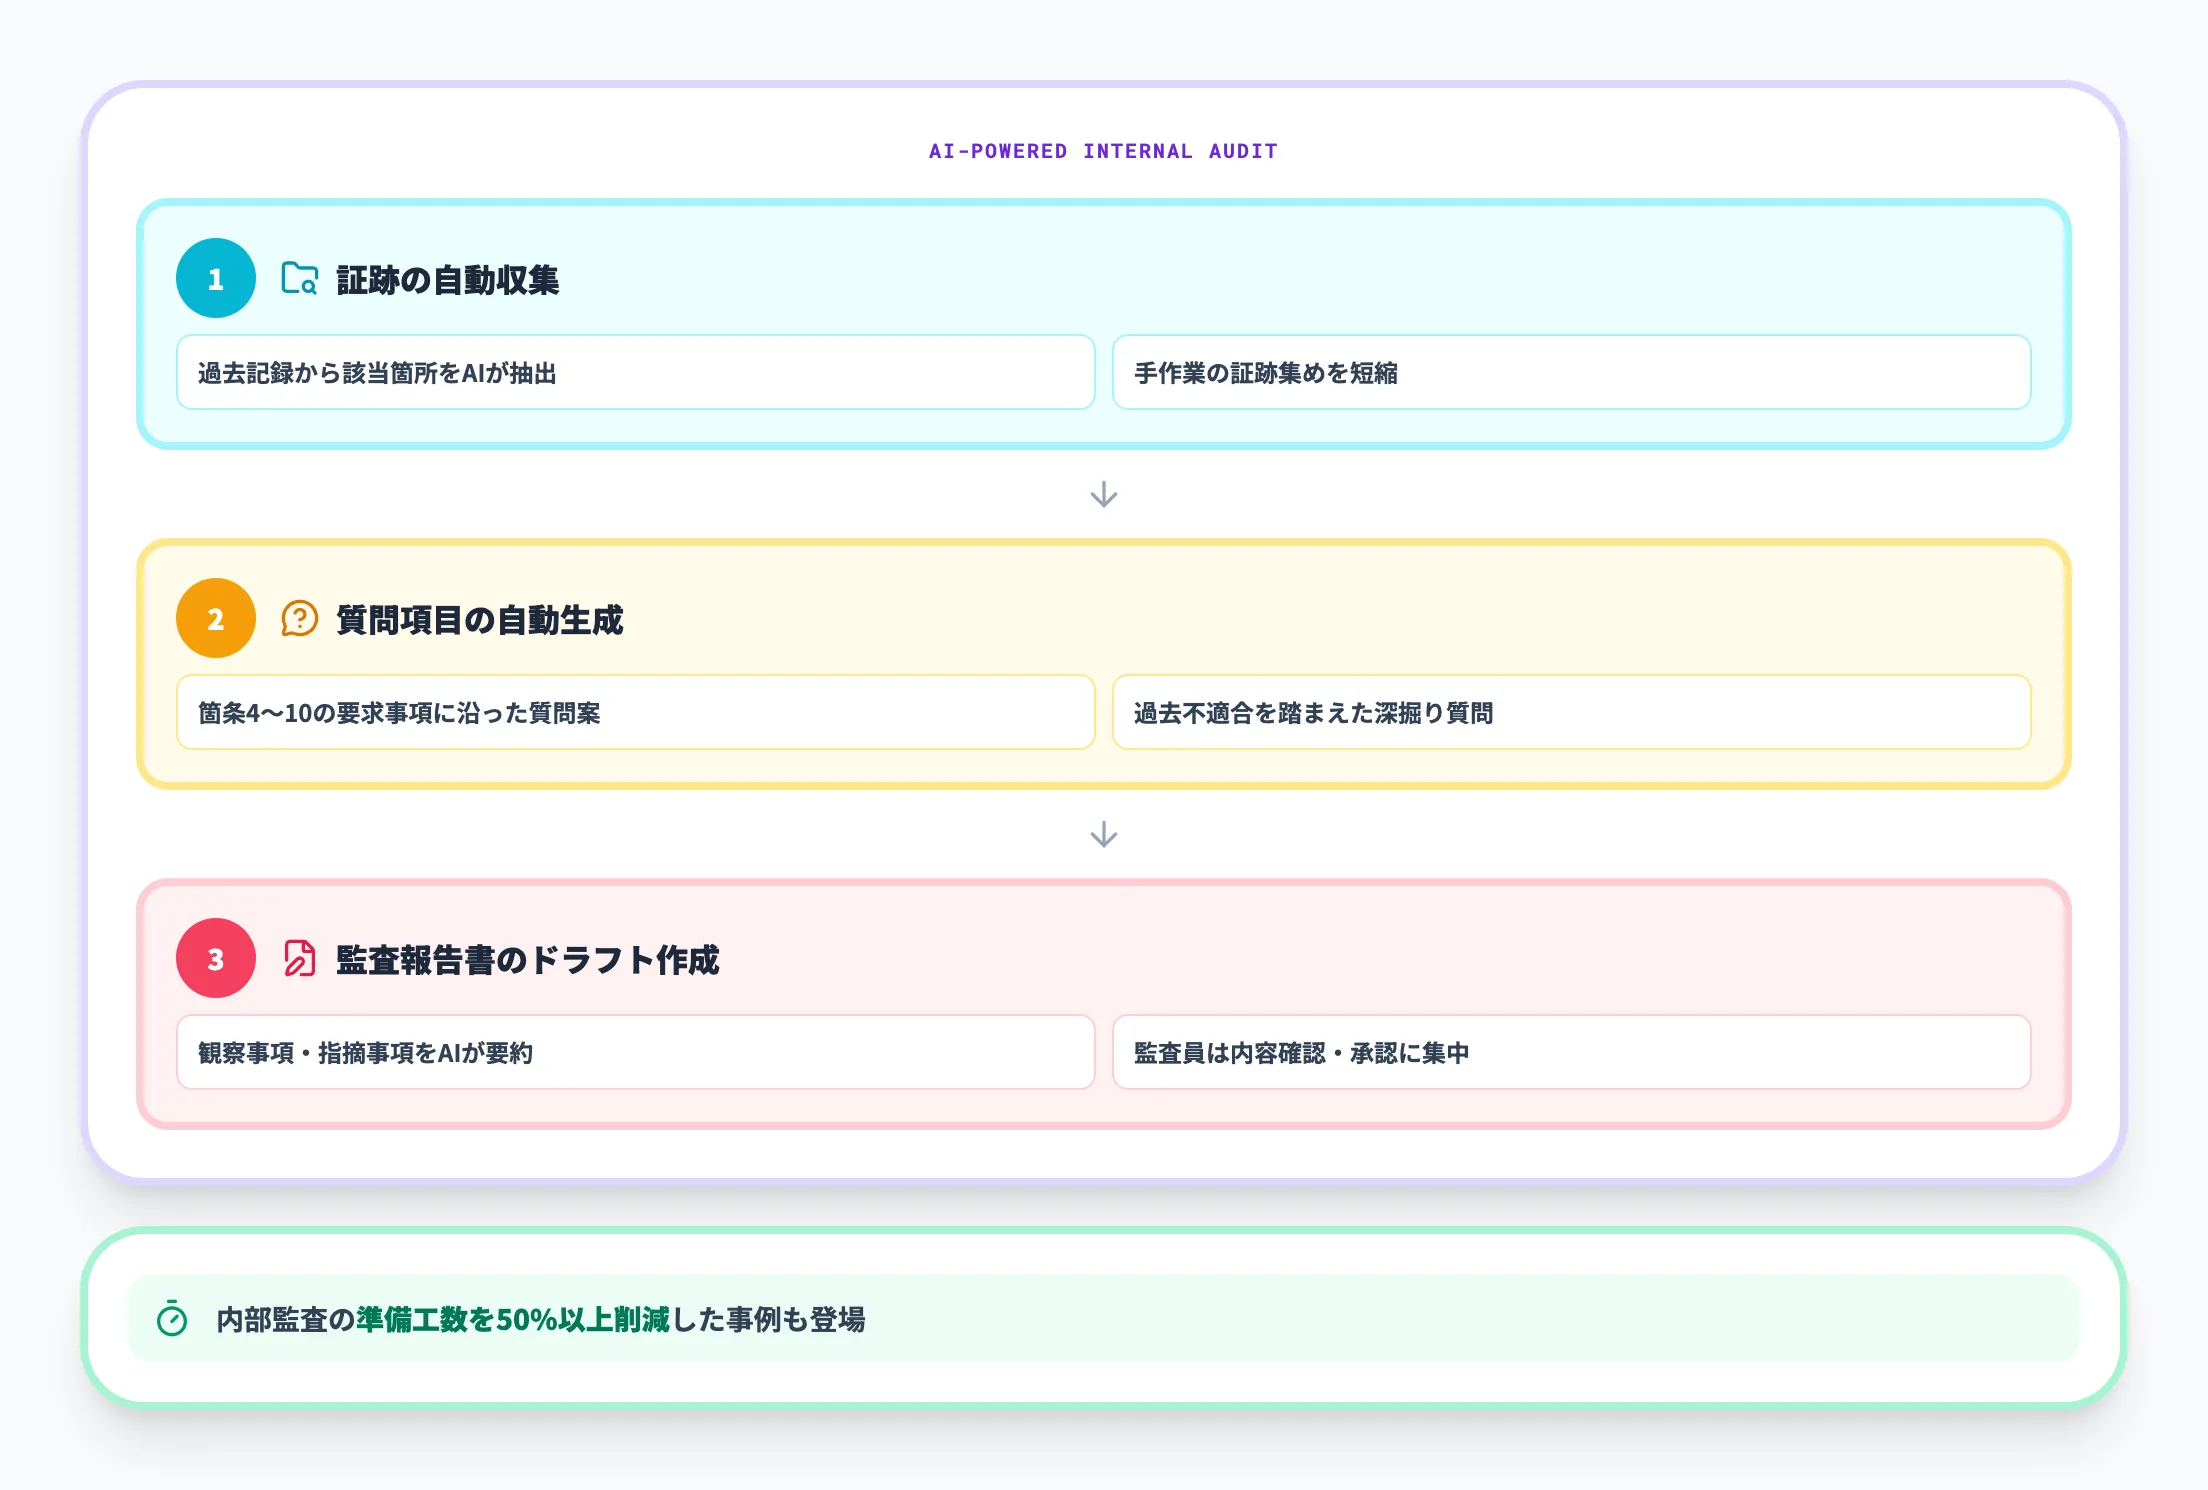2208x1490 pixels.
Task: Click the AI-POWERED INTERNAL AUDIT heading
Action: pyautogui.click(x=1103, y=152)
